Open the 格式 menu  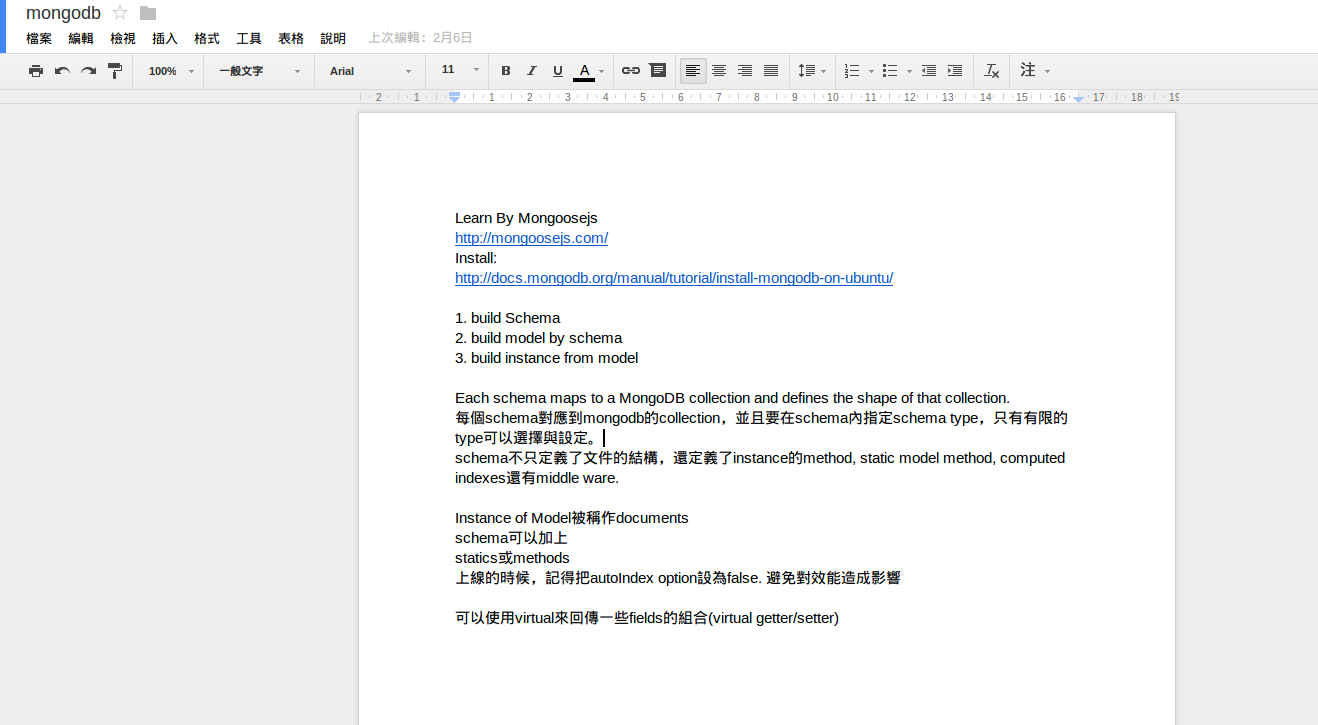pyautogui.click(x=206, y=39)
